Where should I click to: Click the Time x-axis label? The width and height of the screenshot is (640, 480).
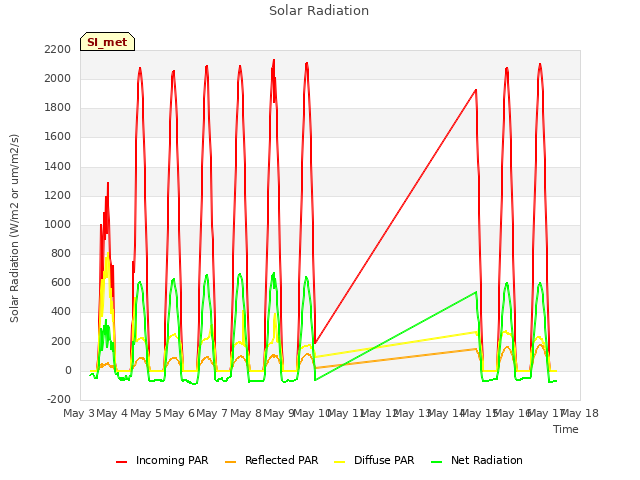click(566, 429)
